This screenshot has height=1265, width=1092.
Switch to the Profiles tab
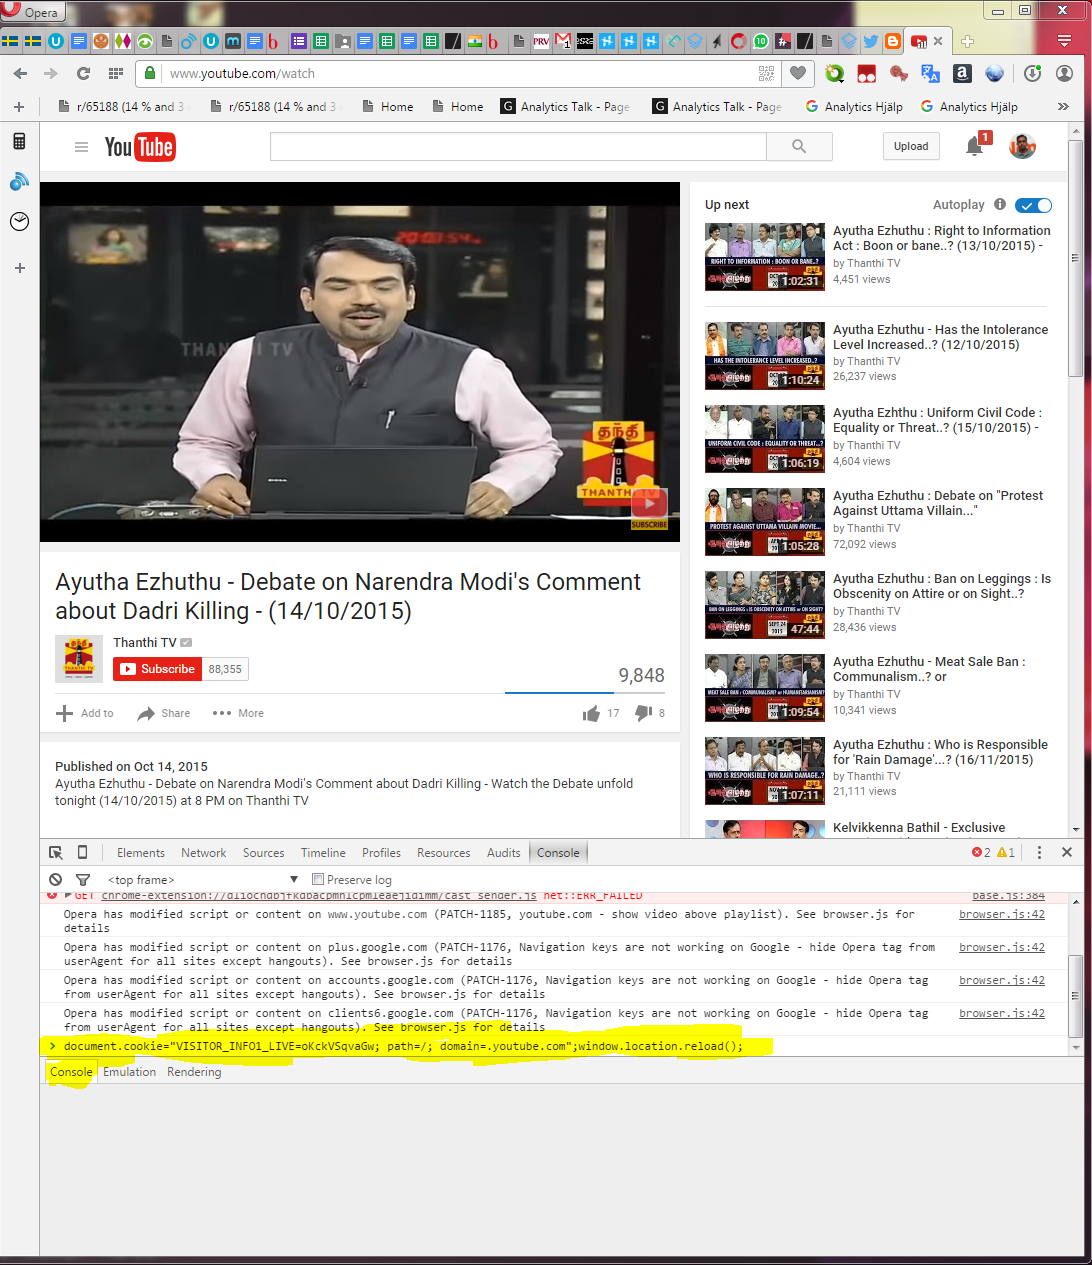pos(381,853)
